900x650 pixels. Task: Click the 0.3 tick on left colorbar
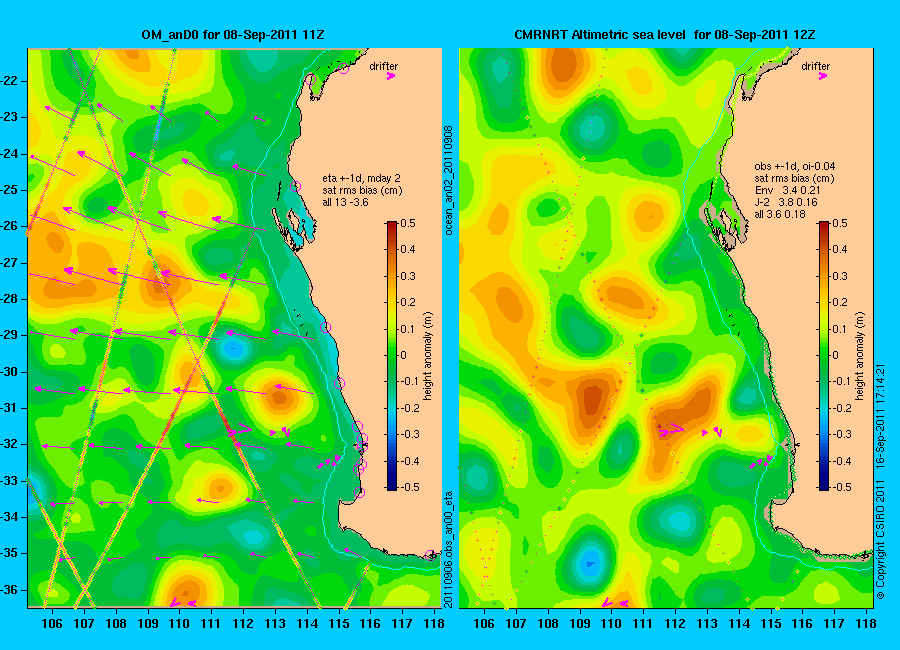[408, 276]
